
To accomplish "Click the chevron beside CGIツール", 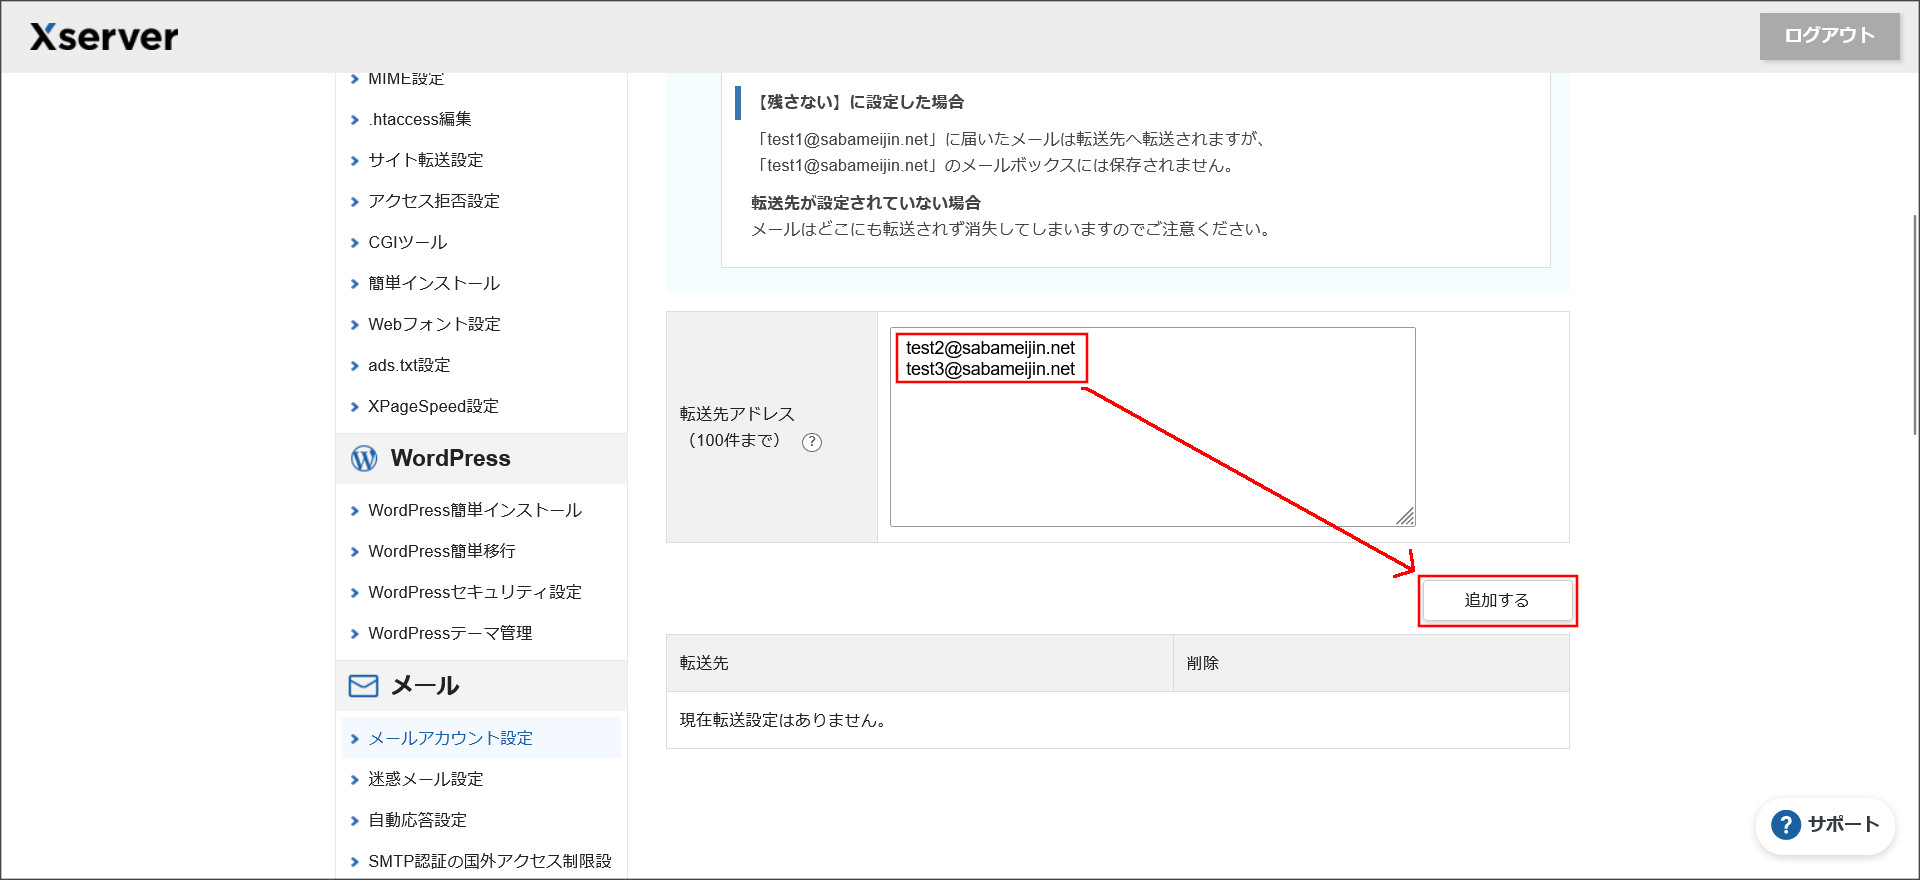I will click(354, 243).
